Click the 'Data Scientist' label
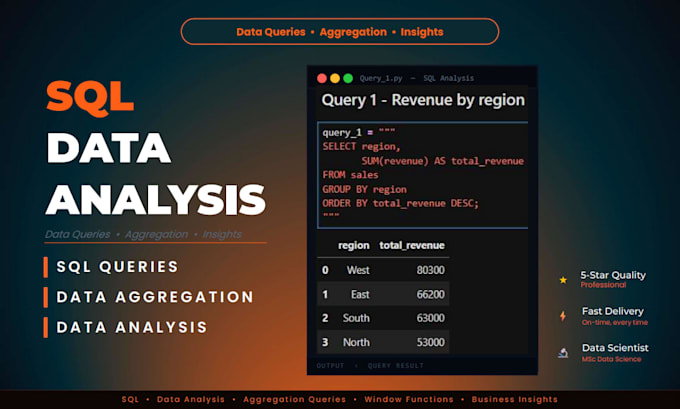Image resolution: width=680 pixels, height=409 pixels. [x=615, y=348]
